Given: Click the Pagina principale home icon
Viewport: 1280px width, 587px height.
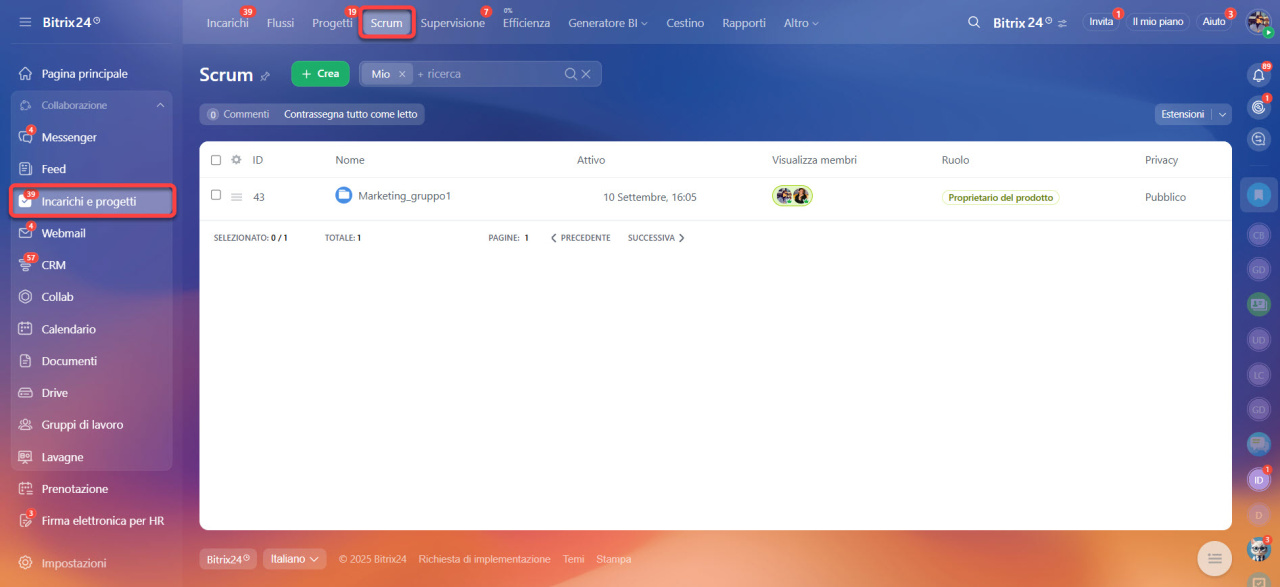Looking at the screenshot, I should (26, 74).
